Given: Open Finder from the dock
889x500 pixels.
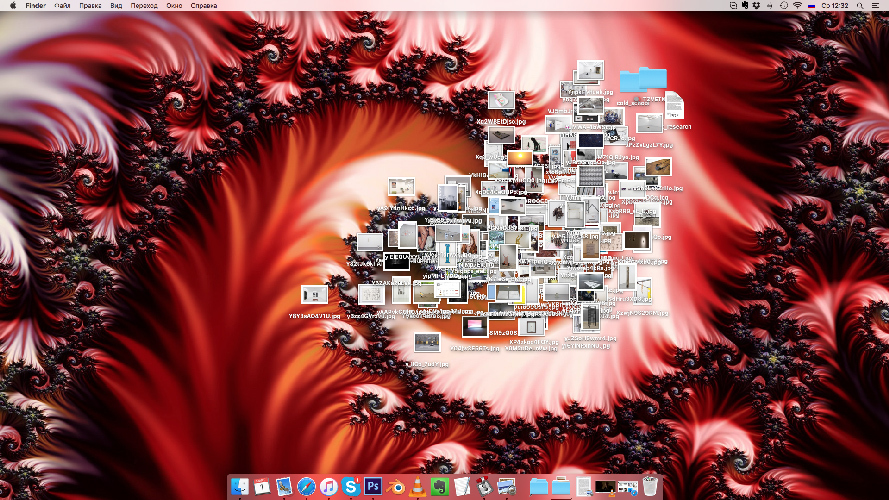Looking at the screenshot, I should pyautogui.click(x=240, y=487).
